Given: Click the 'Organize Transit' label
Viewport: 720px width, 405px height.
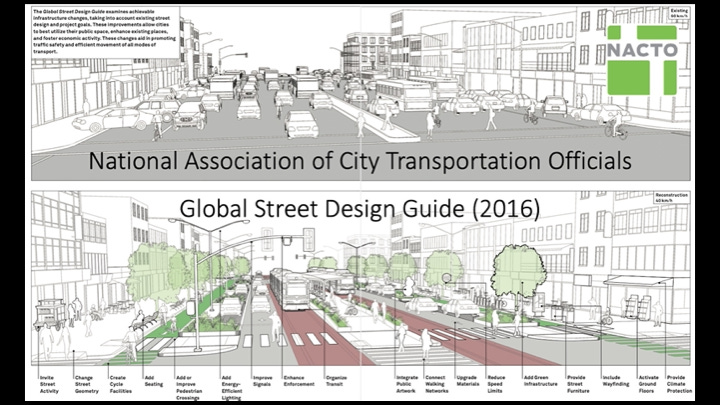Looking at the screenshot, I should coord(336,381).
